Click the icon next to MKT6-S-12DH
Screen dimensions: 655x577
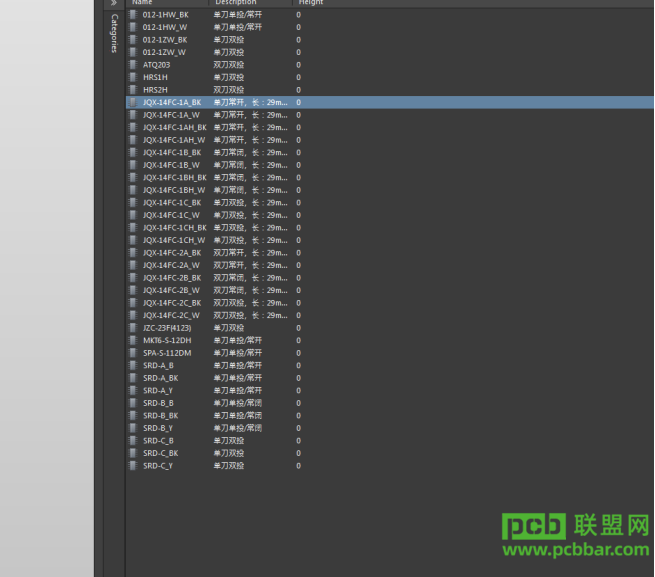click(x=133, y=341)
